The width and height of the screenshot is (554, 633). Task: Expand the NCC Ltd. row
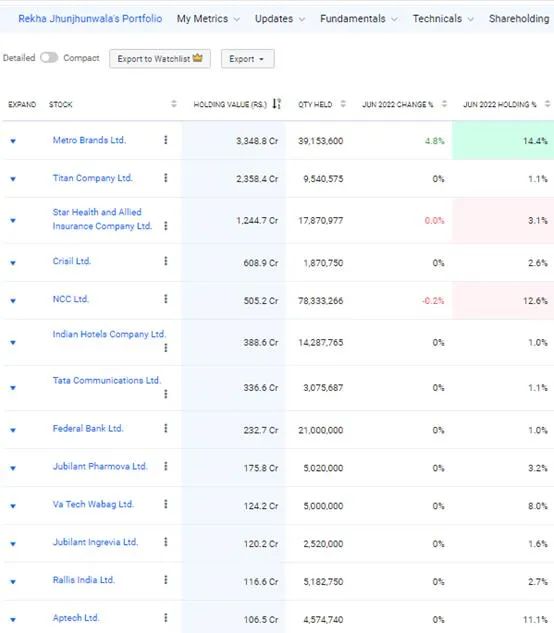pyautogui.click(x=13, y=301)
